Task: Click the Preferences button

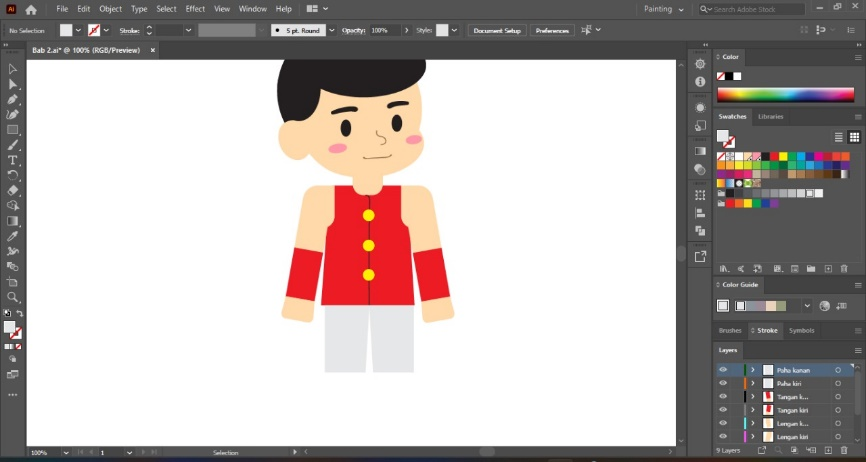Action: [x=552, y=30]
